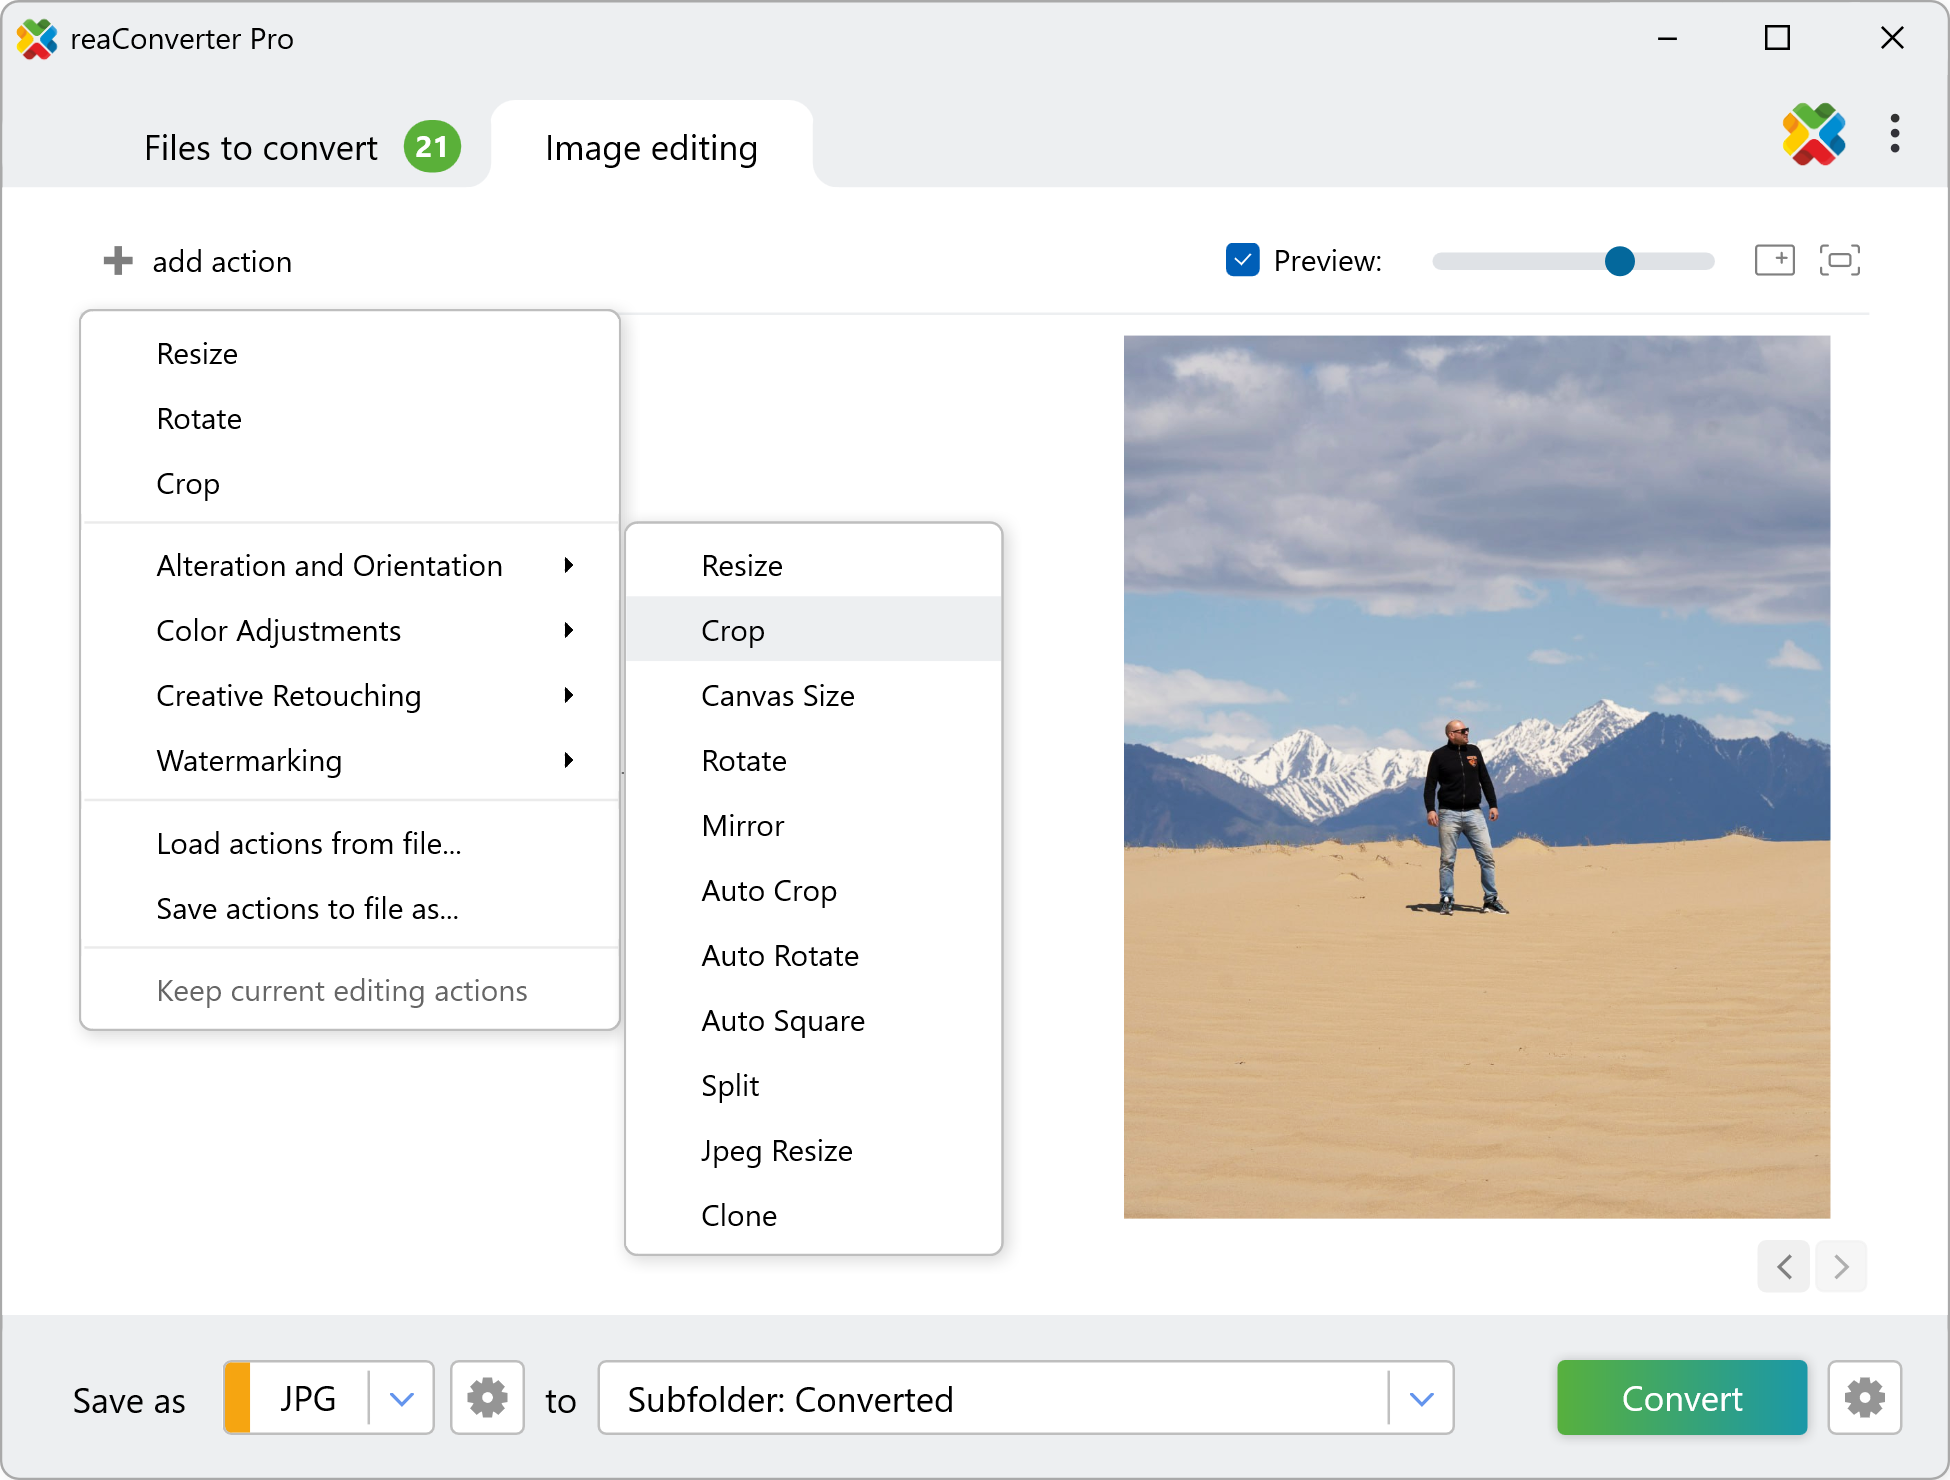Click the zoom-in preview icon

pos(1774,260)
